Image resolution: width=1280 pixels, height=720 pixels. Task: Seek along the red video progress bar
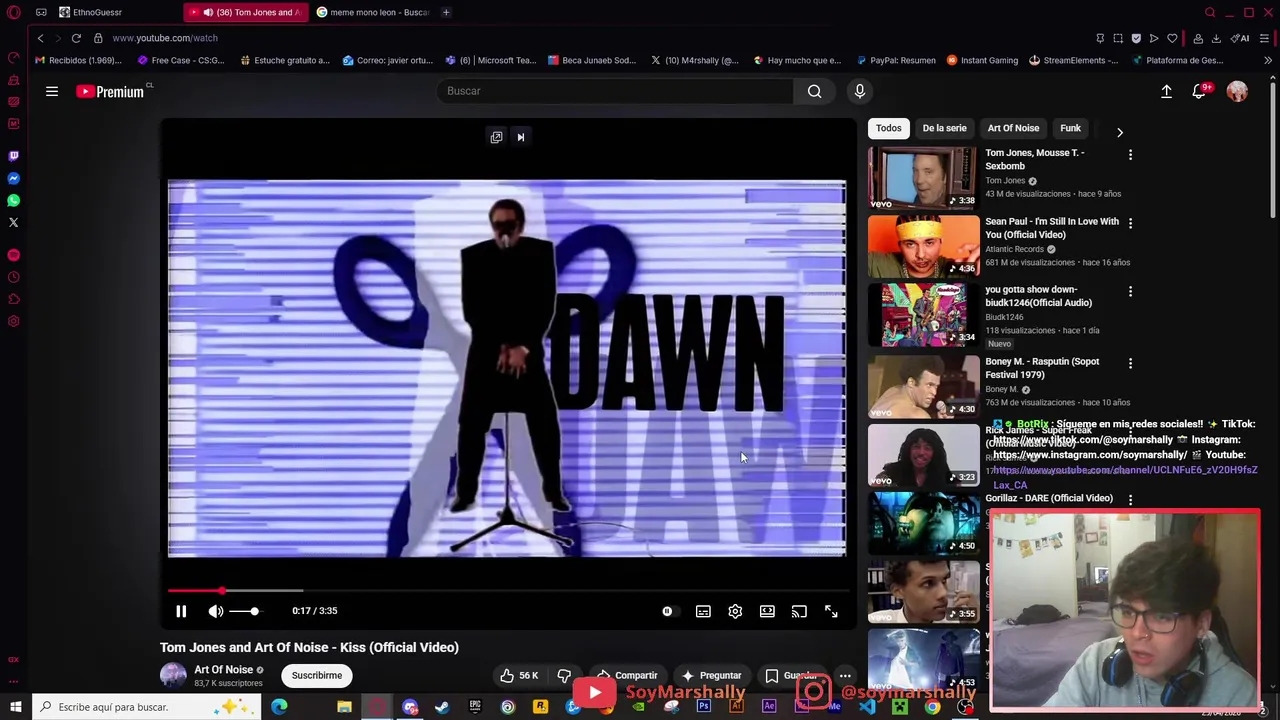pyautogui.click(x=506, y=591)
